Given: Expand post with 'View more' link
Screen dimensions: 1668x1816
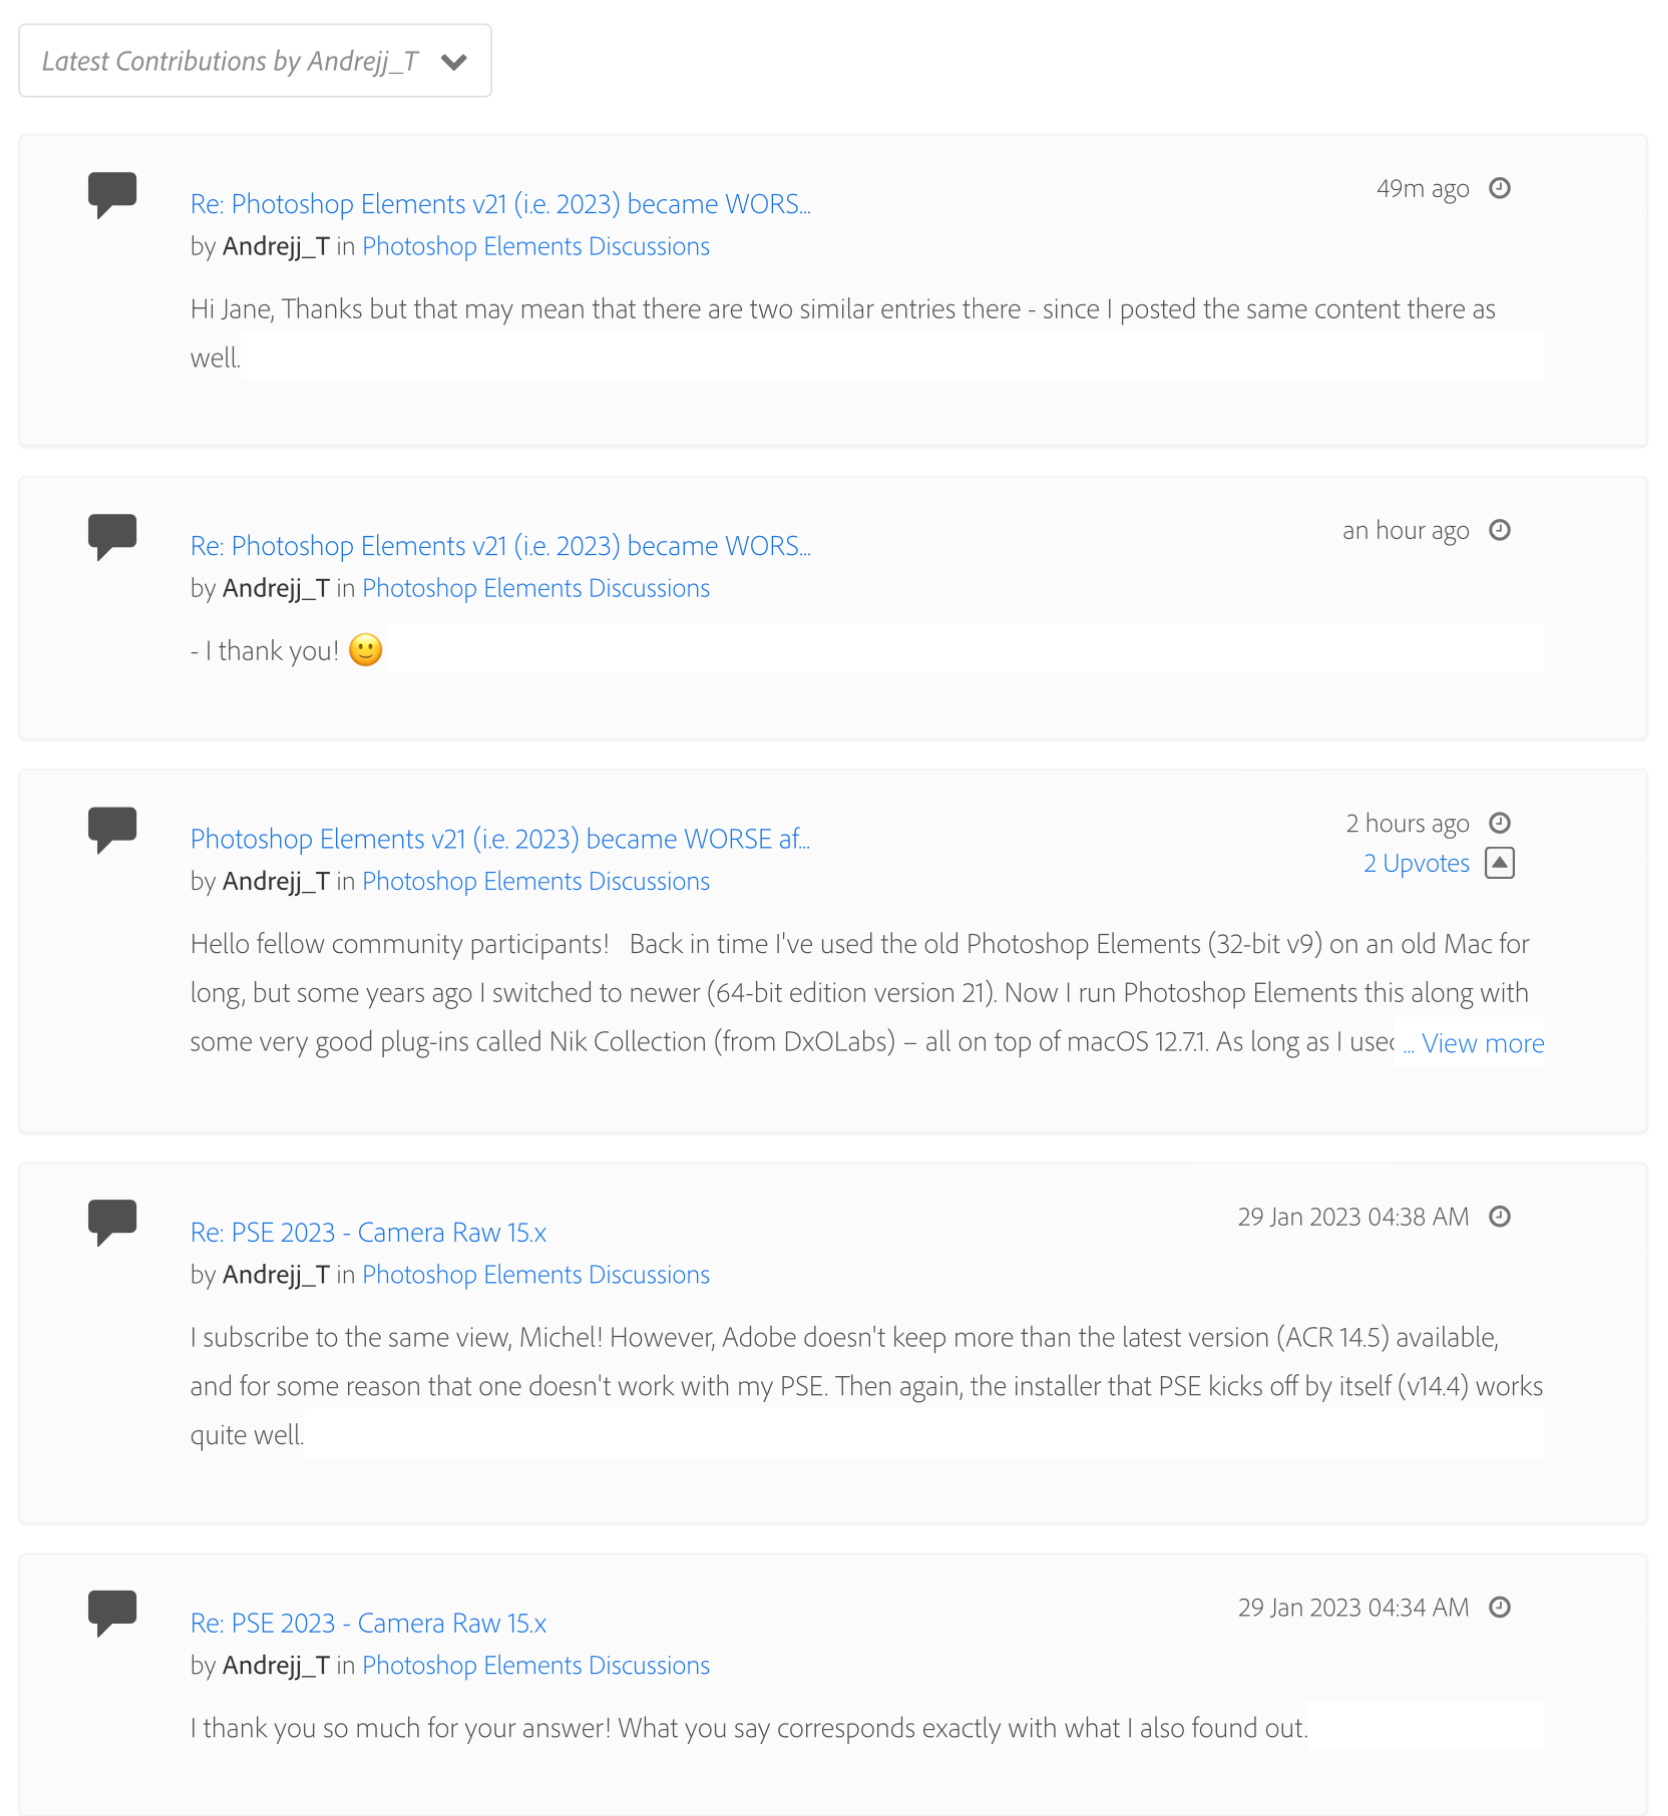Looking at the screenshot, I should click(x=1482, y=1043).
